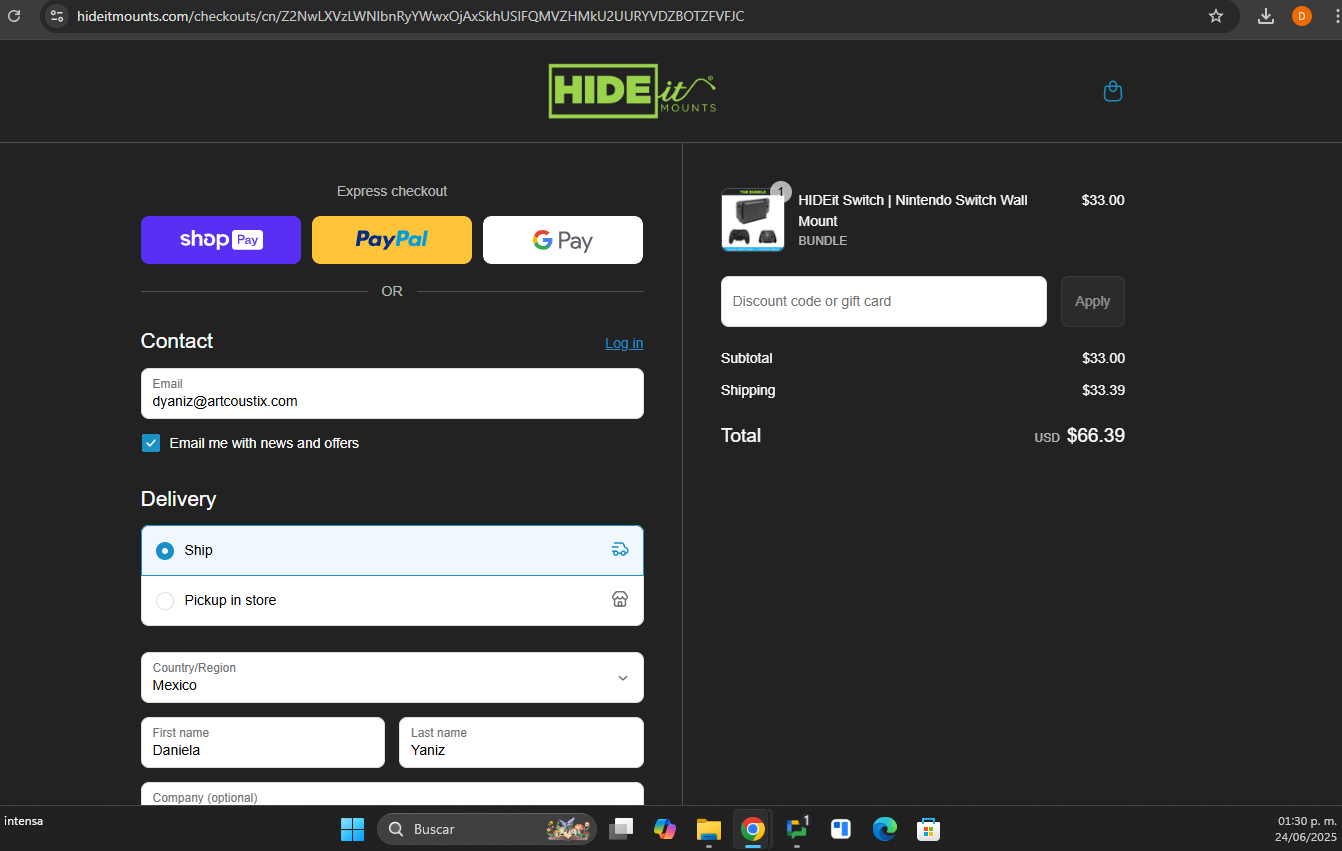Click the Shipping $33.39 value
The width and height of the screenshot is (1342, 851).
pos(1103,390)
